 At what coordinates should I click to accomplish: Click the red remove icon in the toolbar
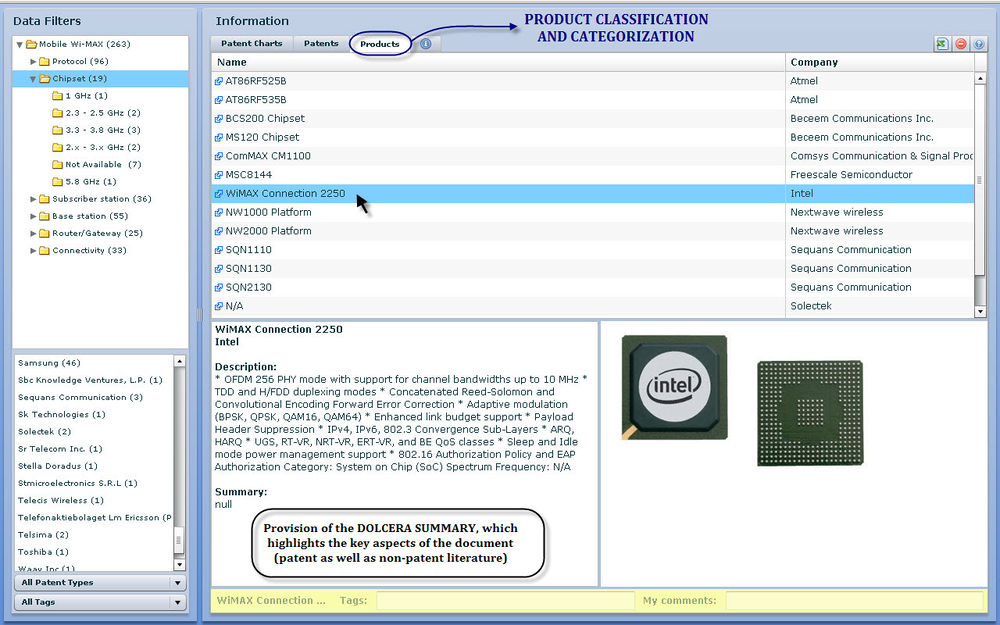click(960, 43)
